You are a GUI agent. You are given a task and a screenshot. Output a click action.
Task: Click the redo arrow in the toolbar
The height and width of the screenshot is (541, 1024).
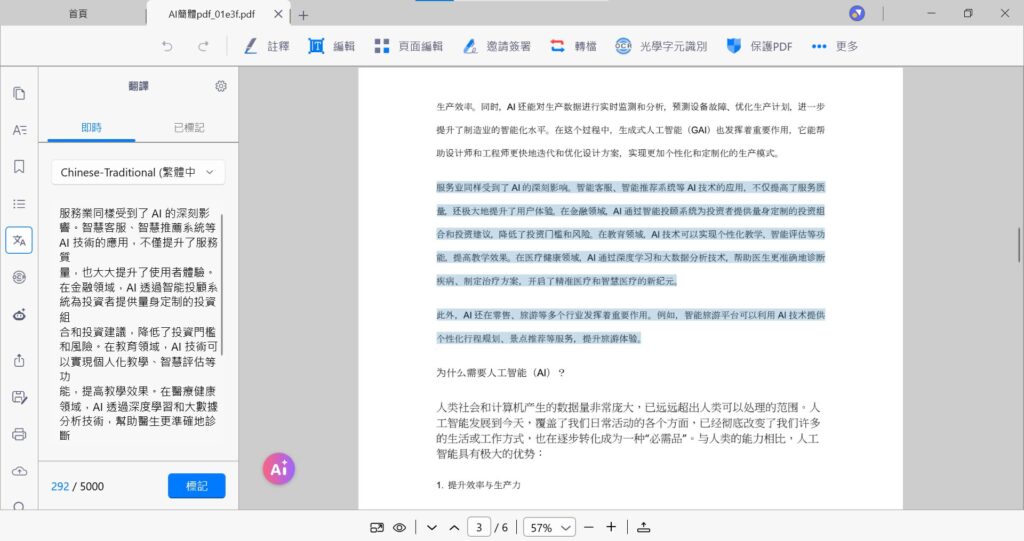(x=203, y=46)
